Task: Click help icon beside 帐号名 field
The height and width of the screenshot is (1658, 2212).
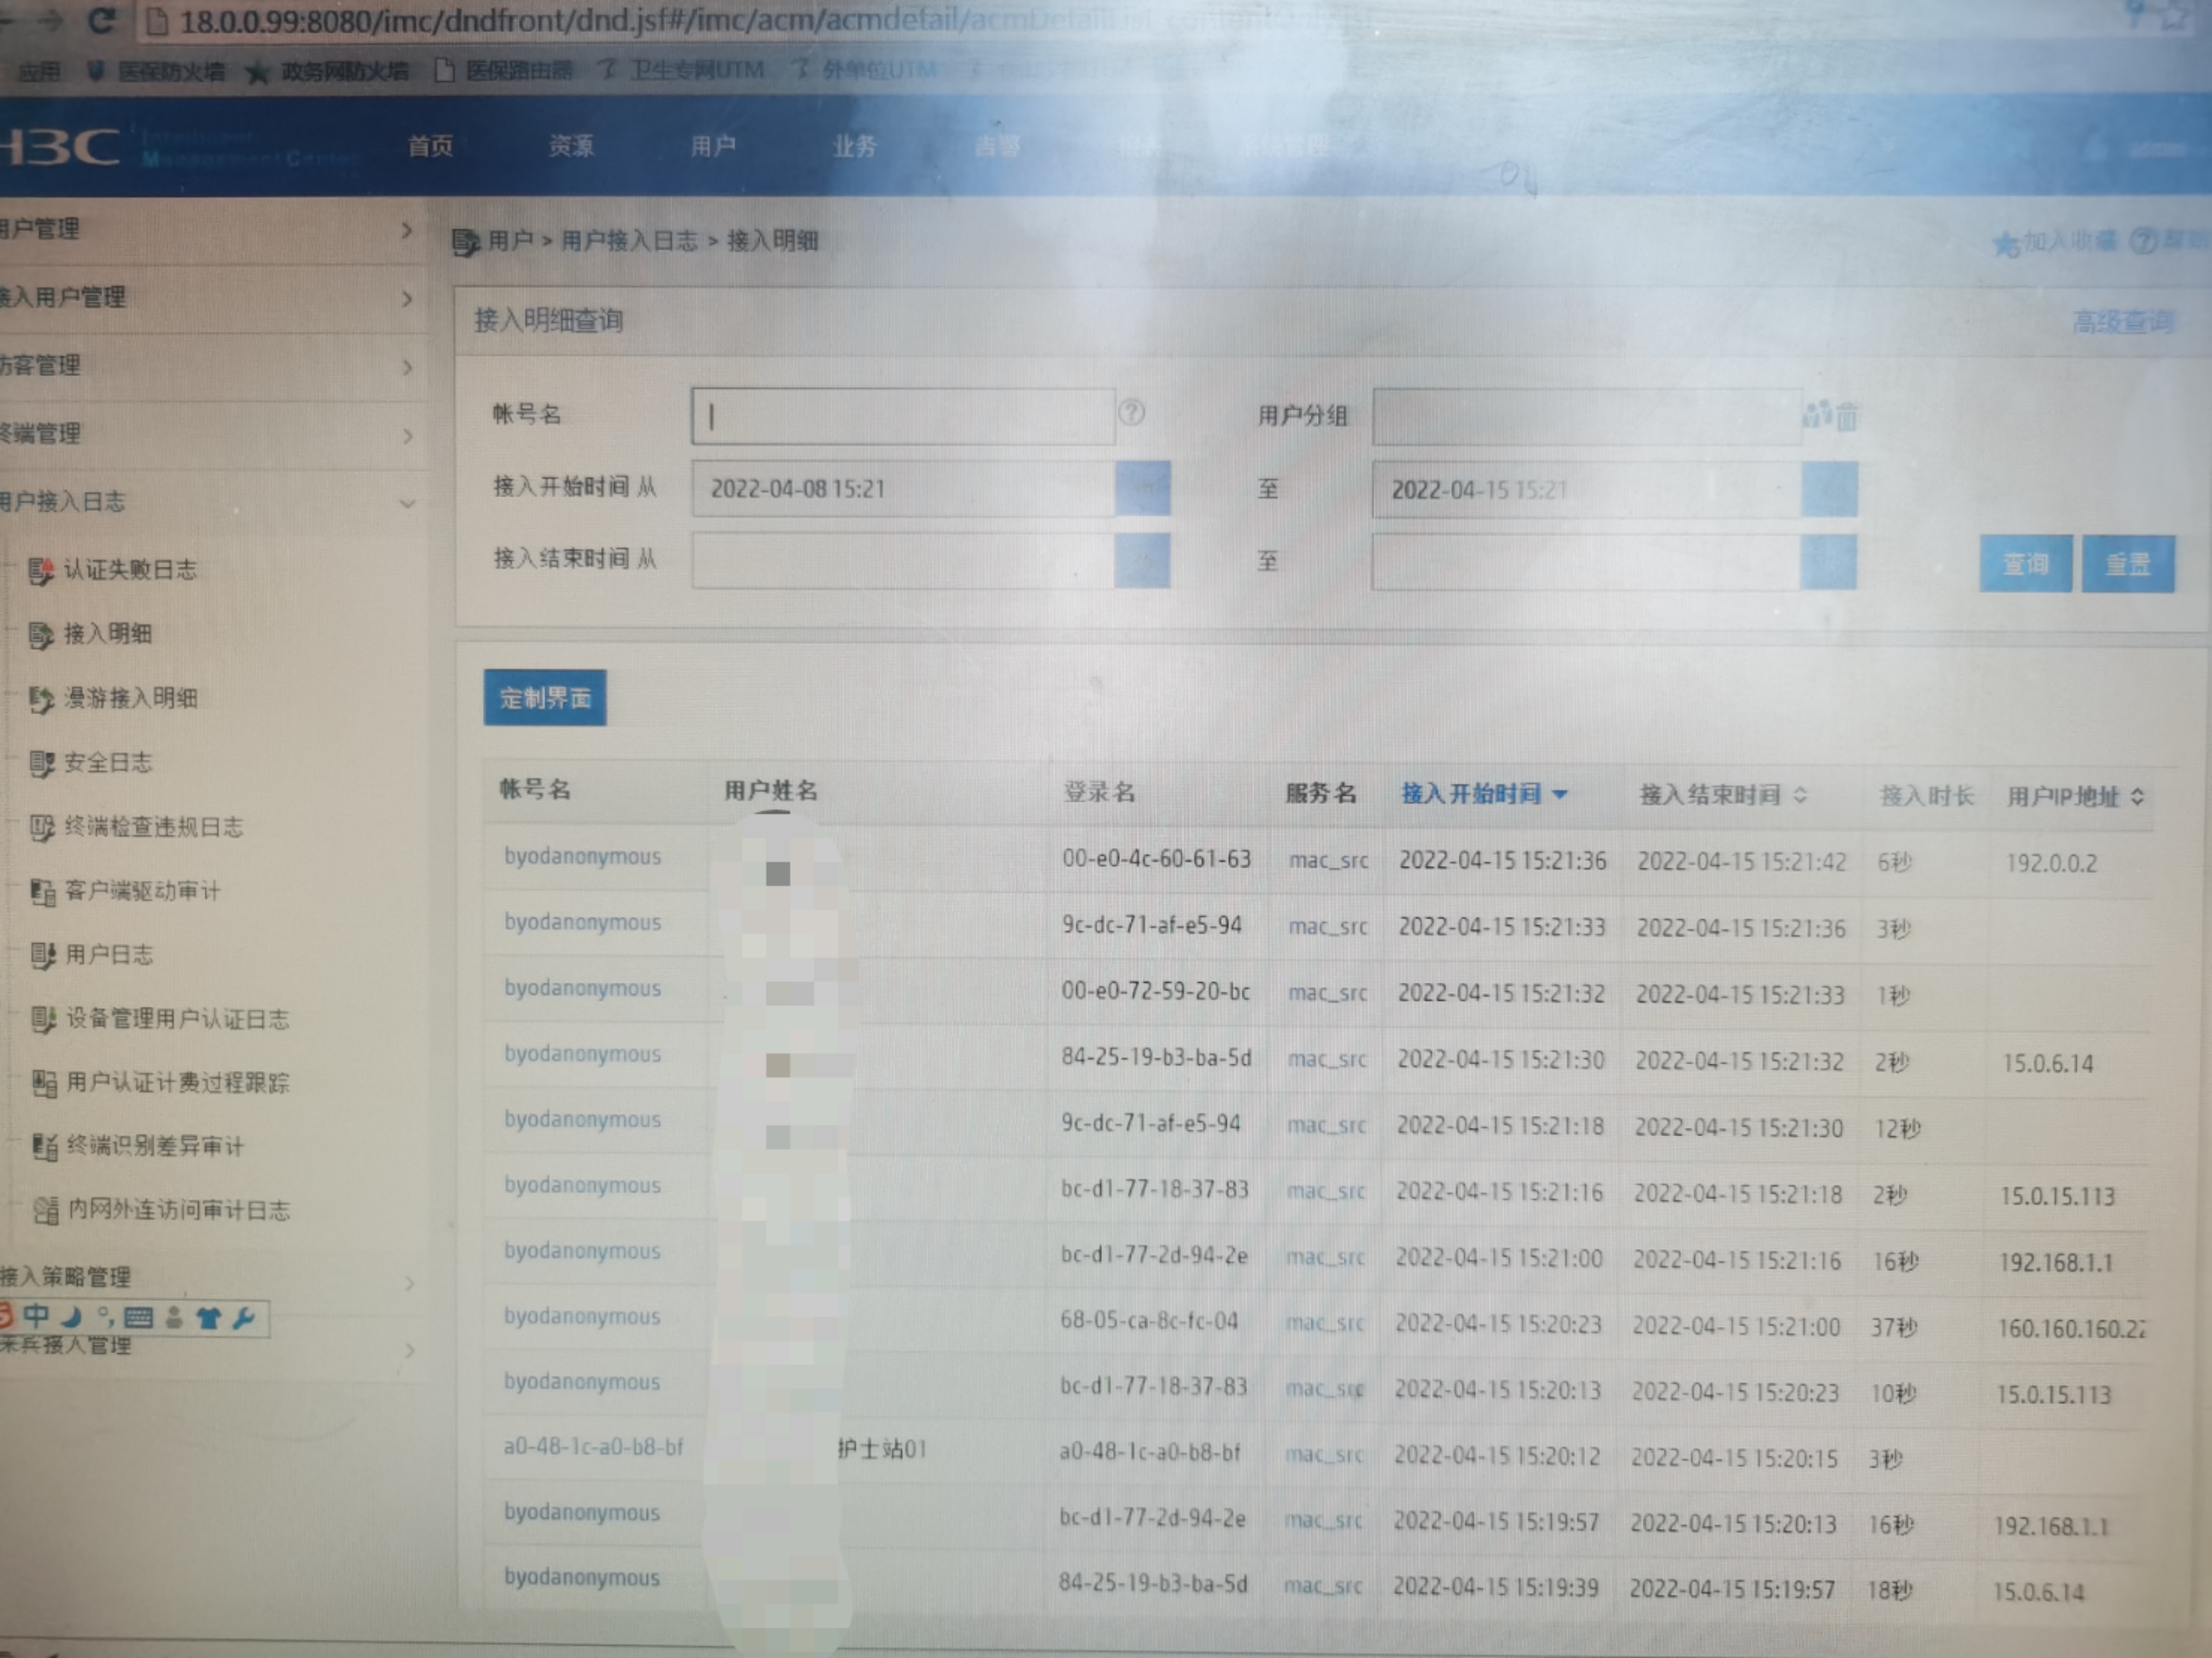Action: pyautogui.click(x=1131, y=412)
